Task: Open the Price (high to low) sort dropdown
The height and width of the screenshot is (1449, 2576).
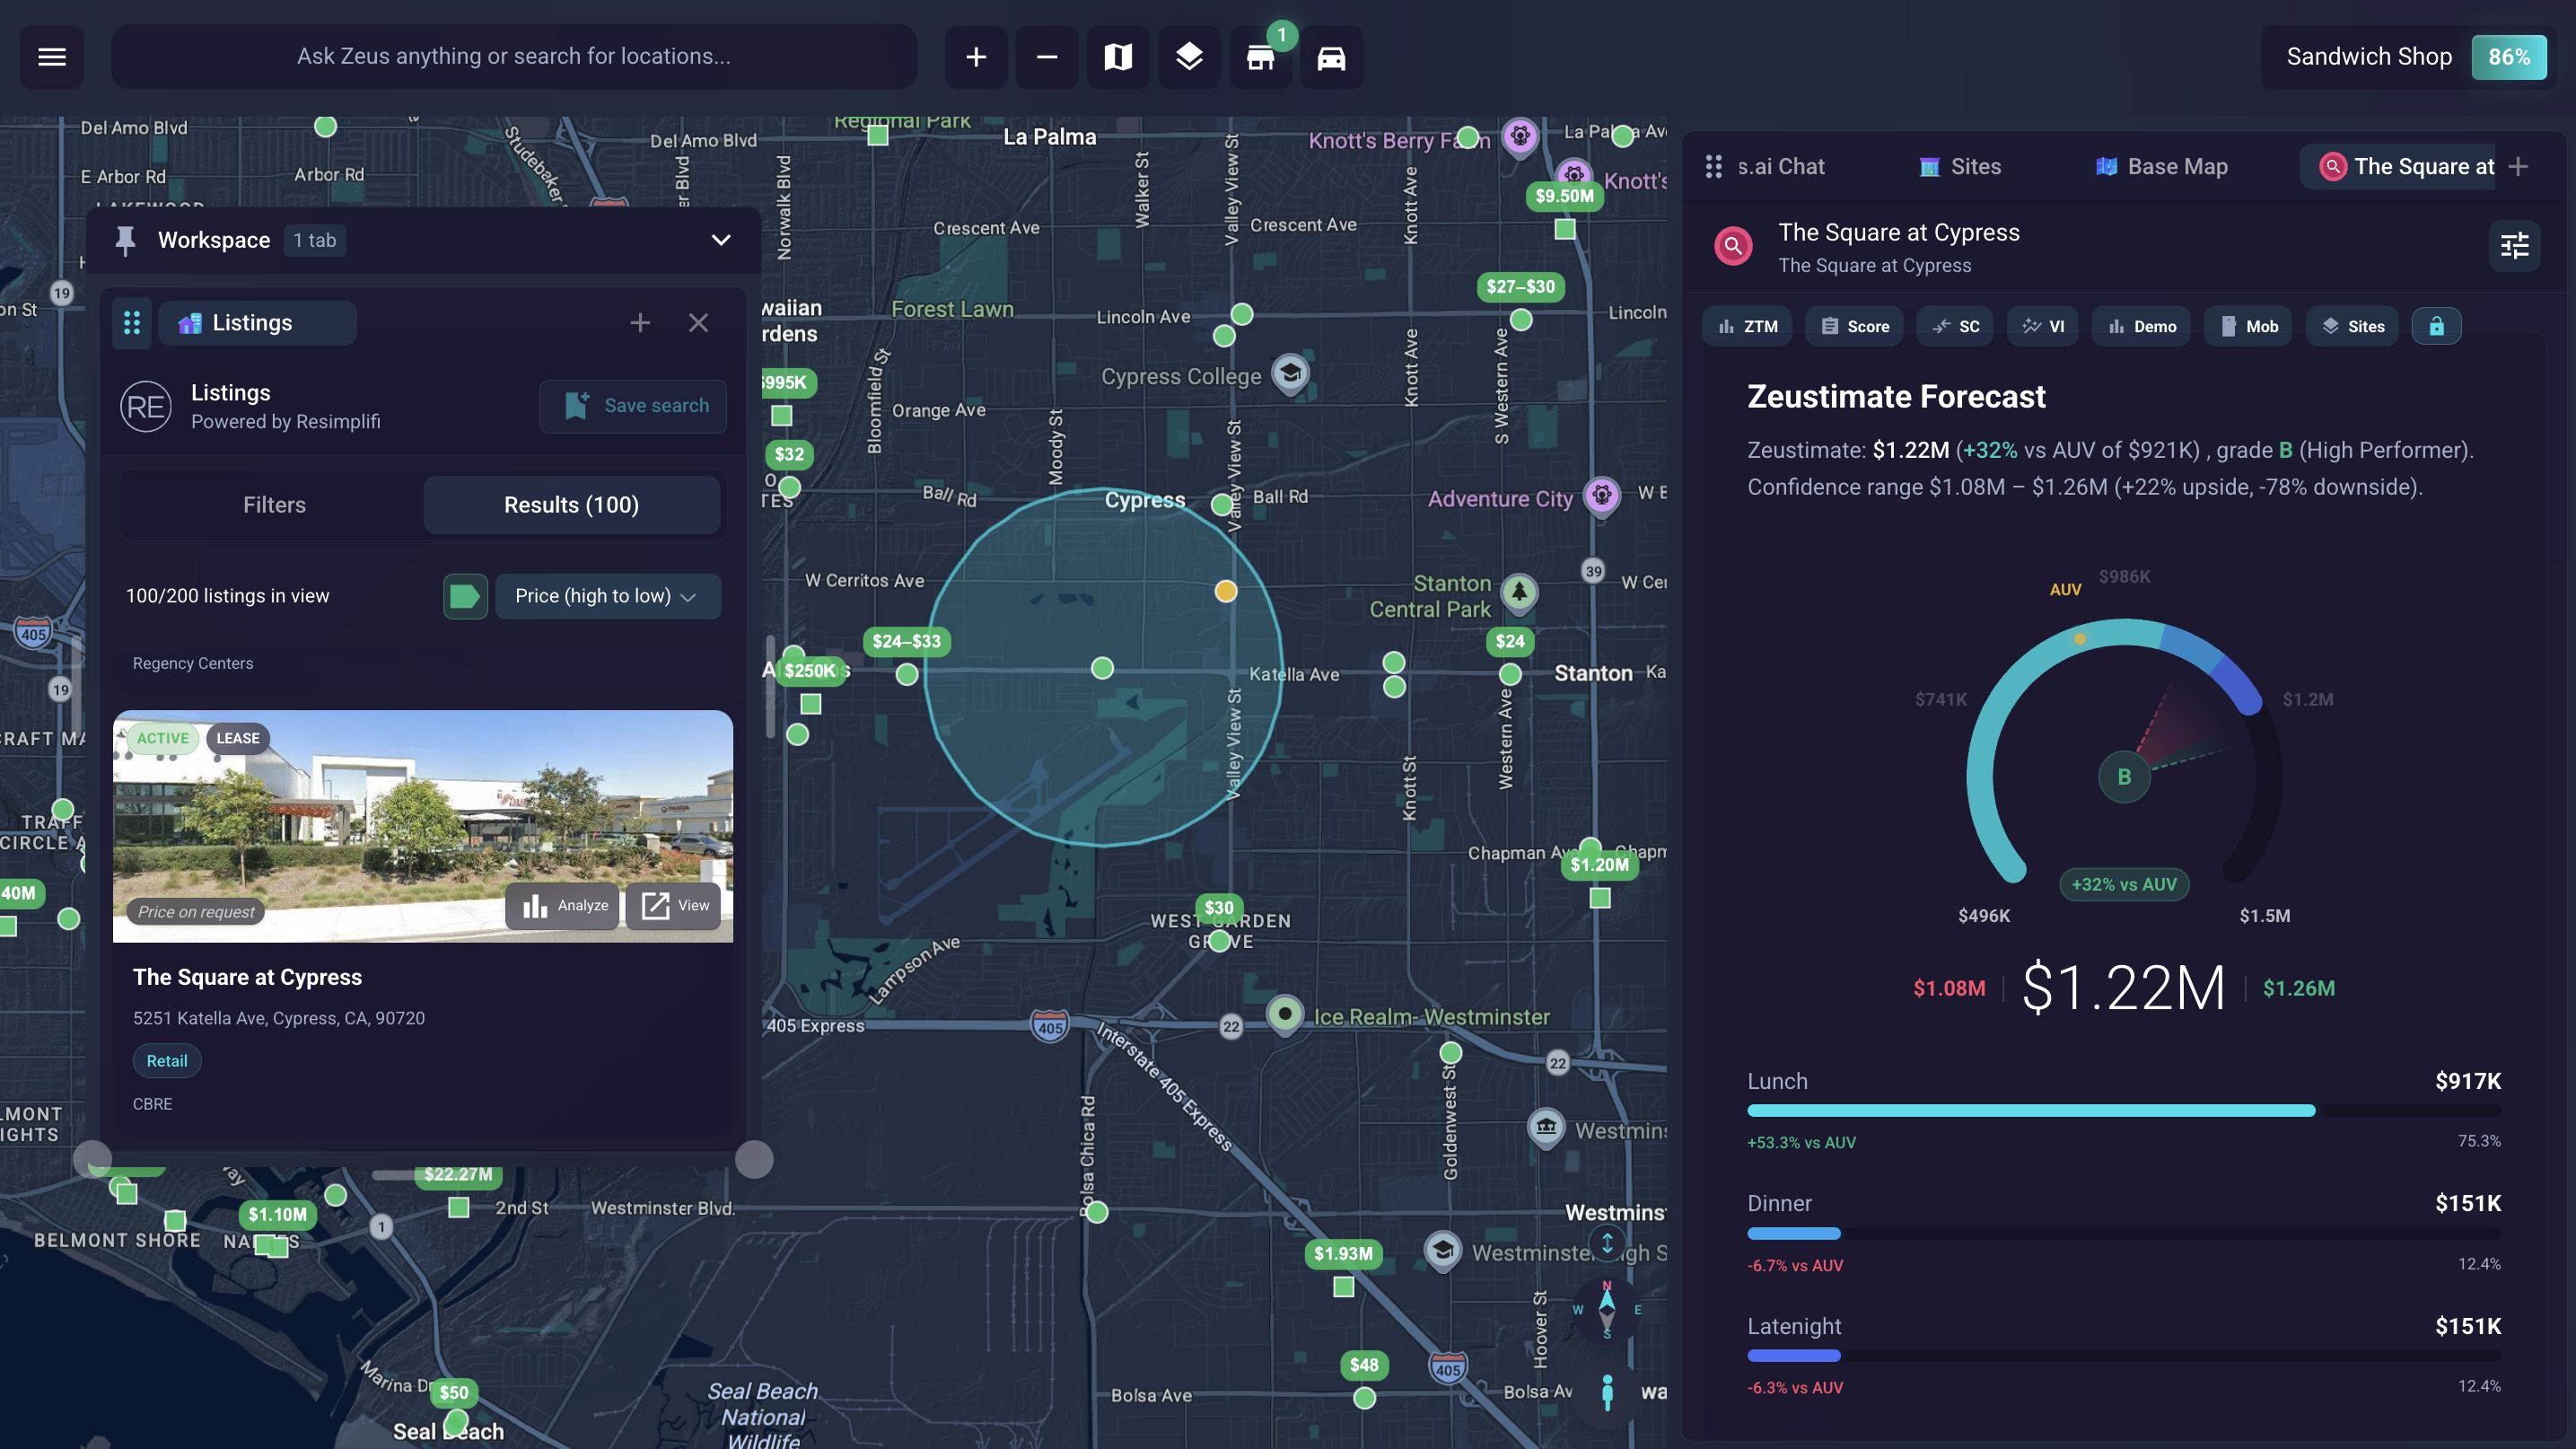Action: [608, 596]
